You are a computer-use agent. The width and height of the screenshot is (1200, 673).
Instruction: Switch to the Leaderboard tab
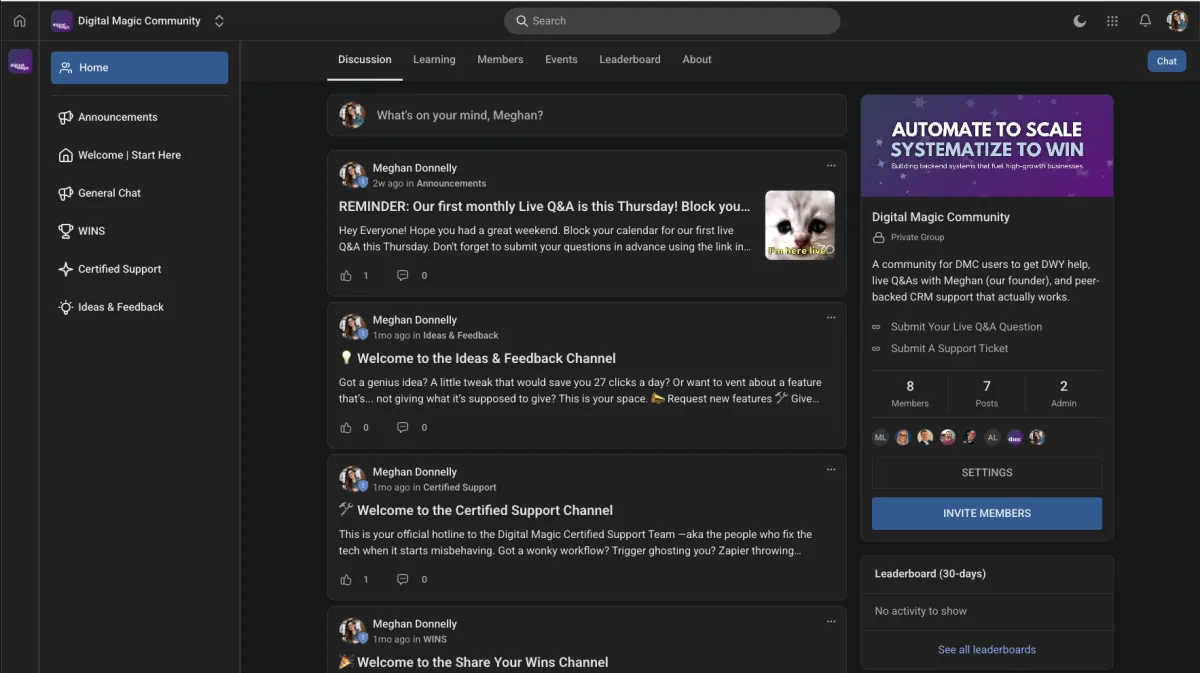[x=630, y=60]
